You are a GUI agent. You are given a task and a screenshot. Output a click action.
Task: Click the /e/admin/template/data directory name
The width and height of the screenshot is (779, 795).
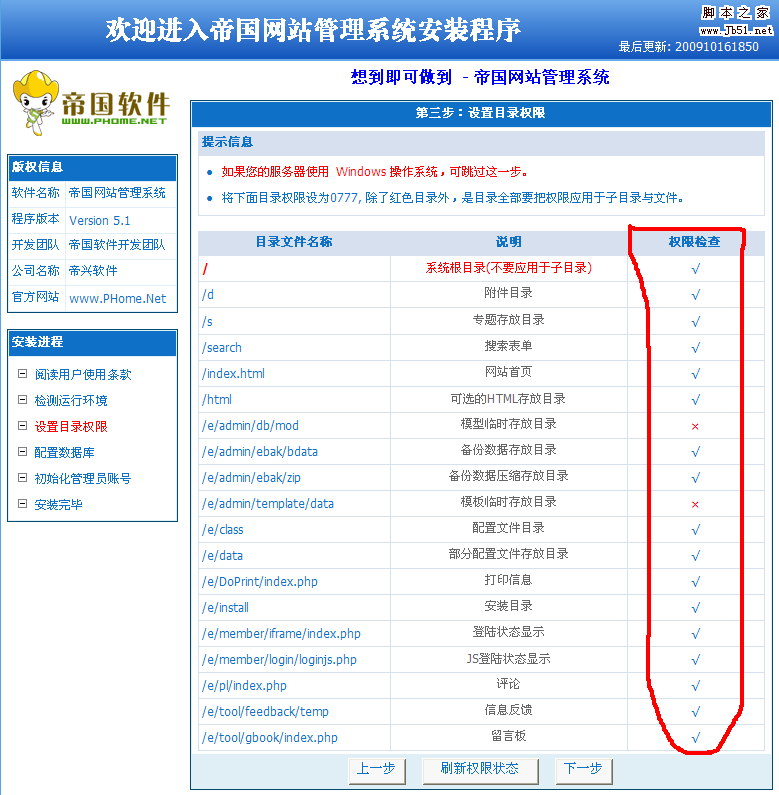click(268, 504)
